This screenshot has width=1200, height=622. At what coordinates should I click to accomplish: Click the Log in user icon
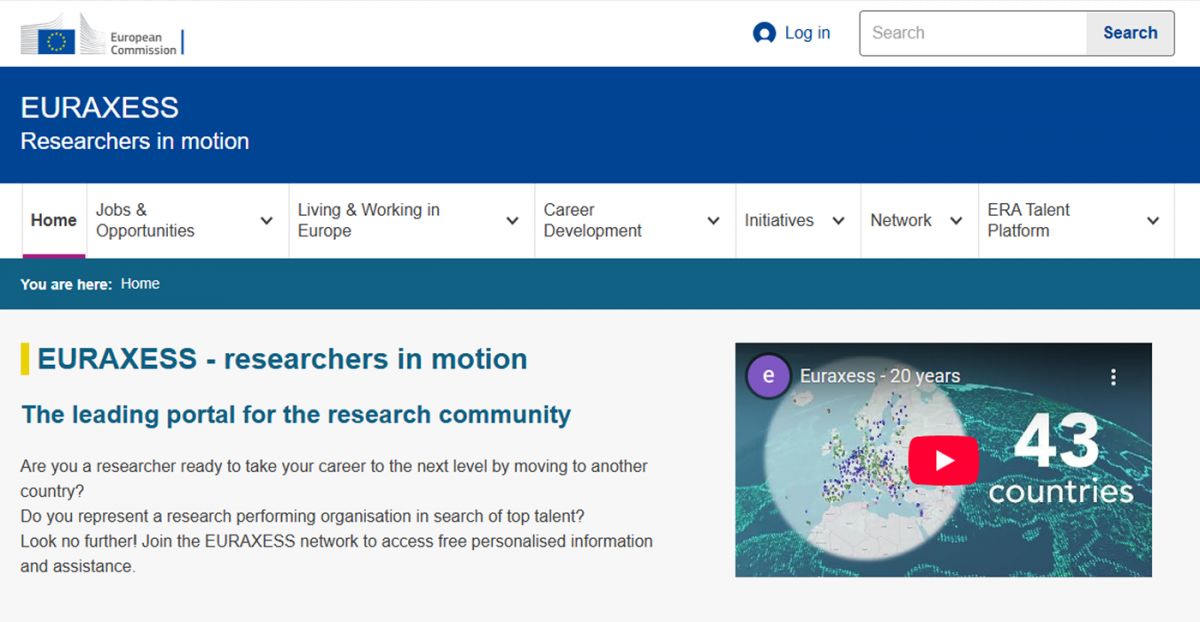pos(763,33)
